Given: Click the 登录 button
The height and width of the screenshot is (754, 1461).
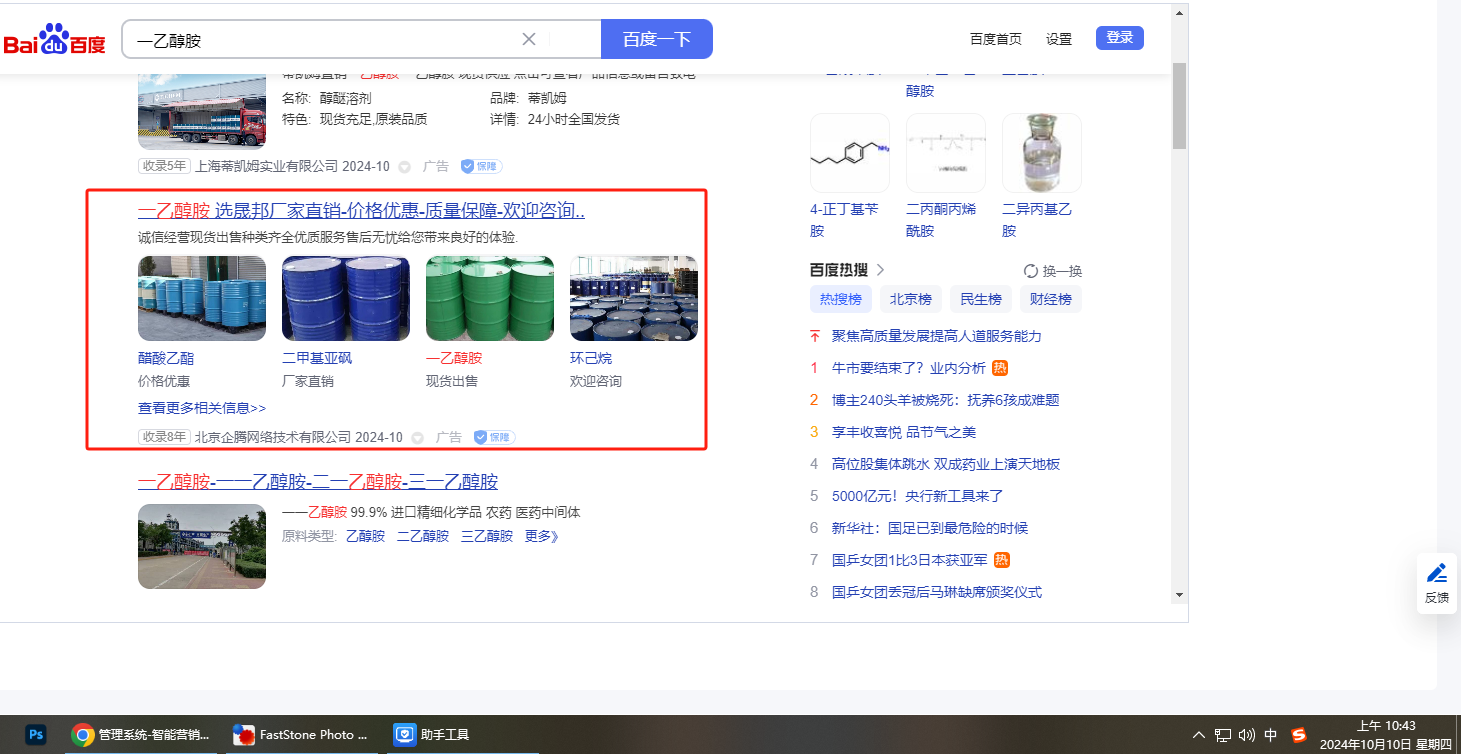Looking at the screenshot, I should pyautogui.click(x=1120, y=38).
